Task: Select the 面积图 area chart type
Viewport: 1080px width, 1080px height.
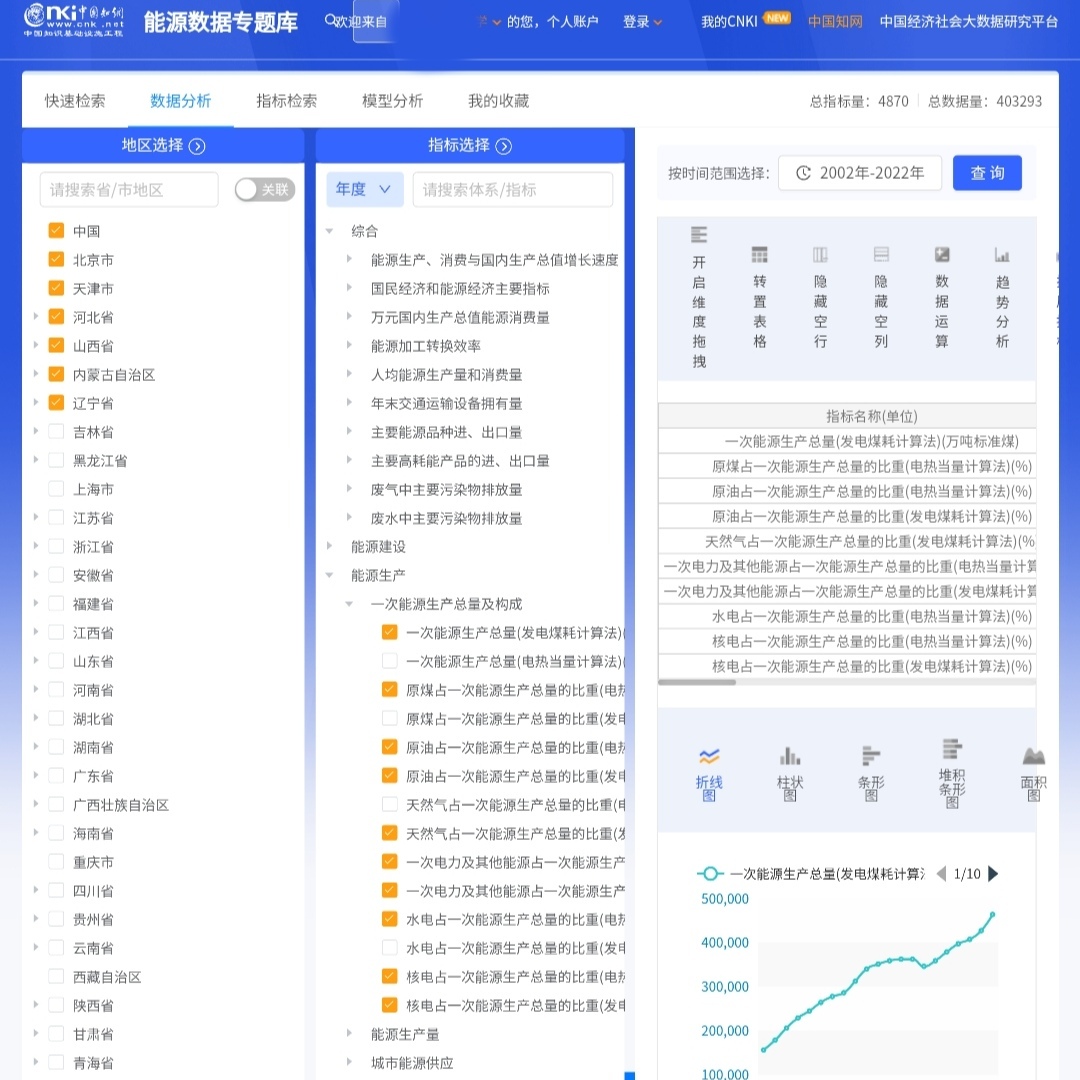Action: [1033, 770]
